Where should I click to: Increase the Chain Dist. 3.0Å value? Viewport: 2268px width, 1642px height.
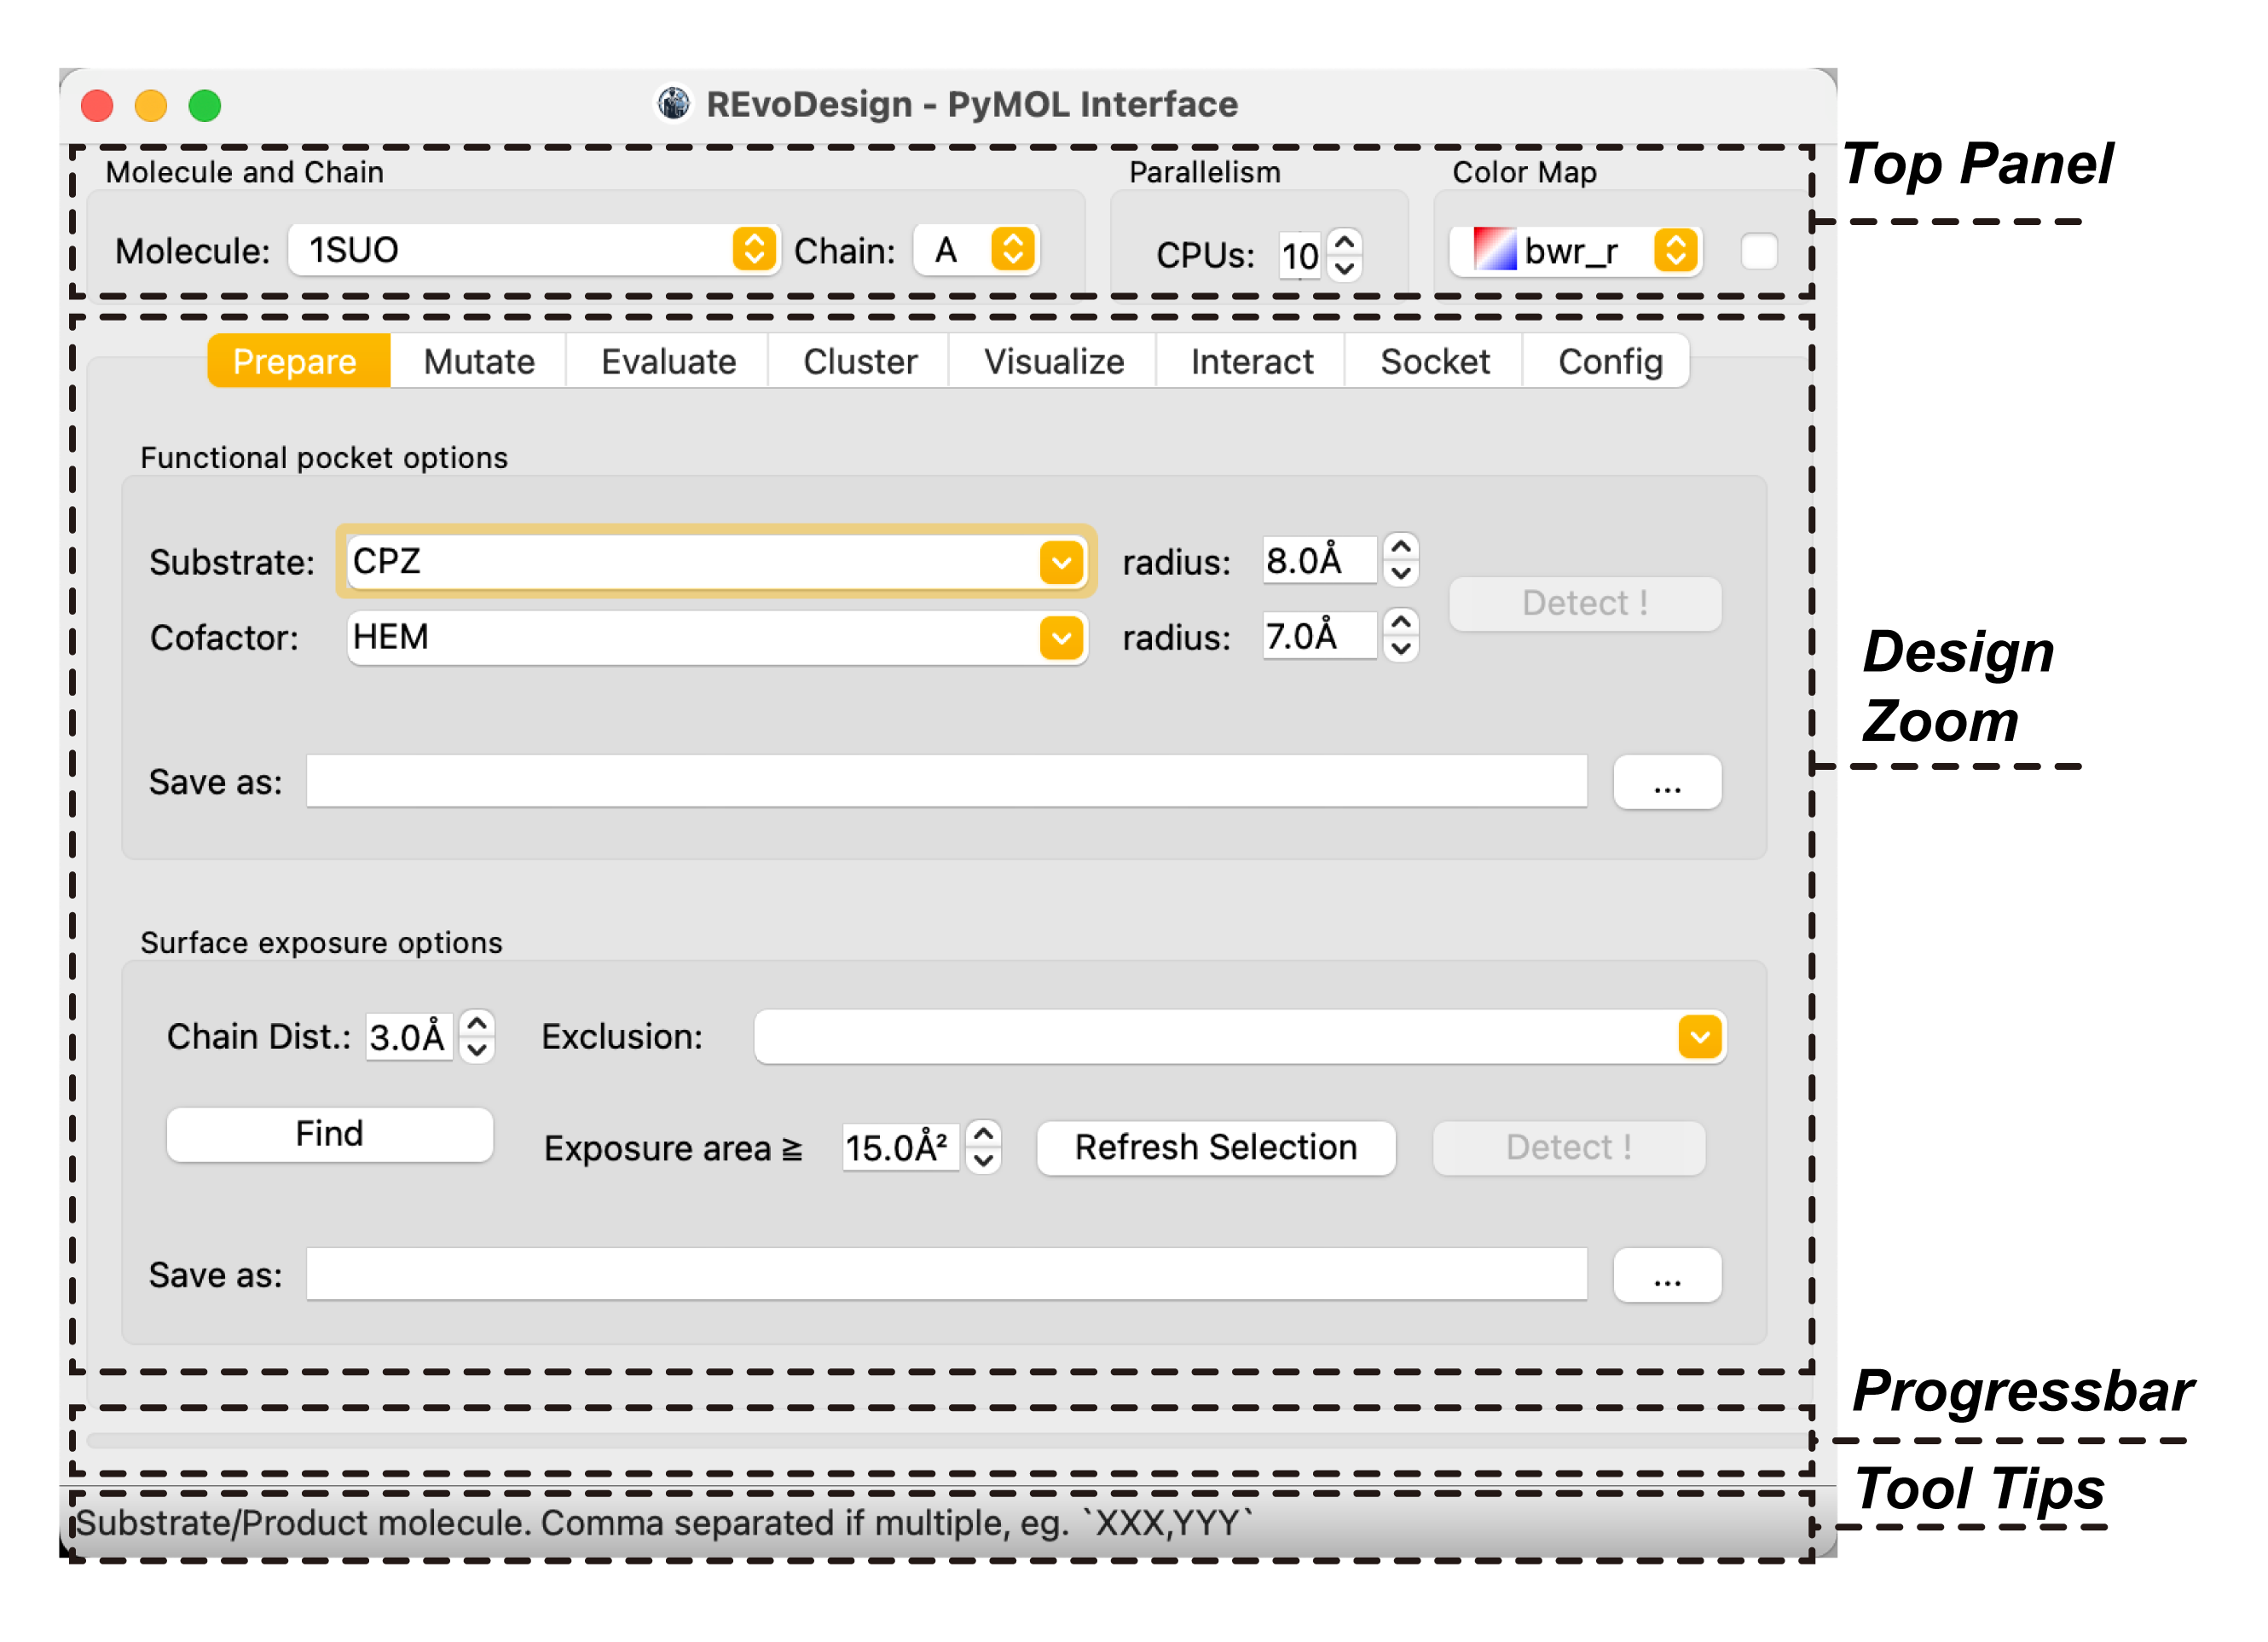pyautogui.click(x=478, y=1023)
